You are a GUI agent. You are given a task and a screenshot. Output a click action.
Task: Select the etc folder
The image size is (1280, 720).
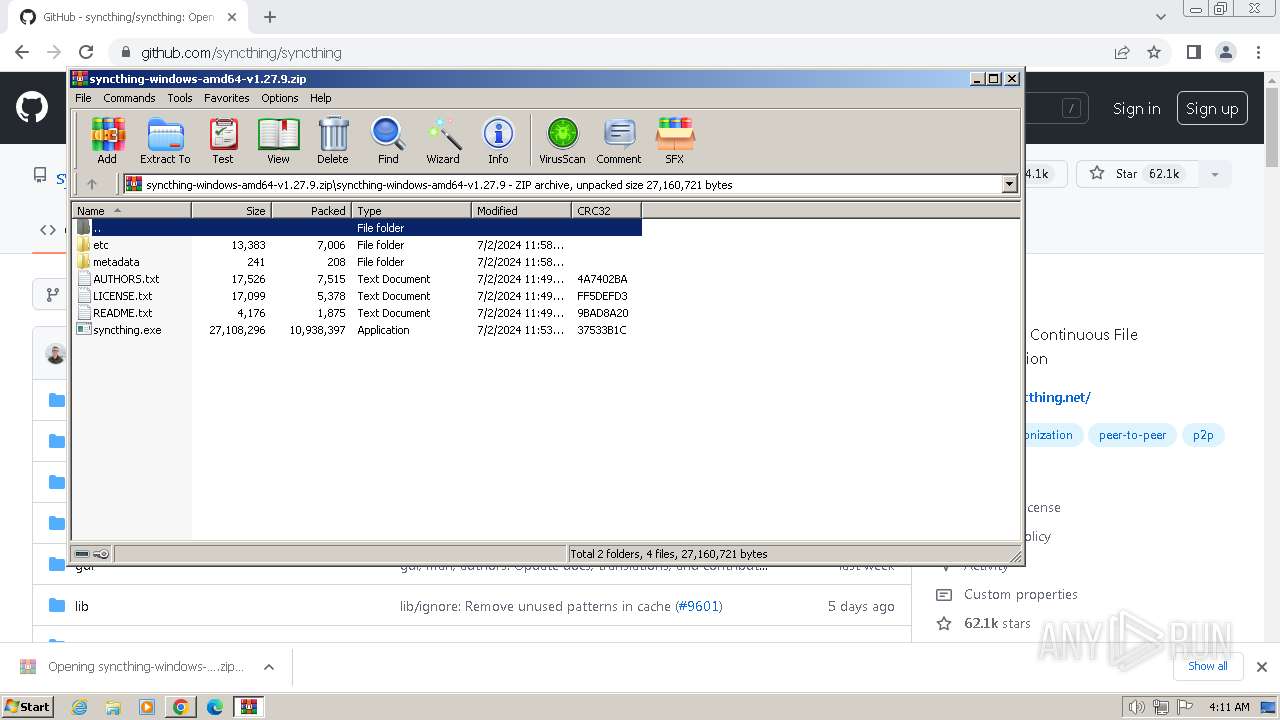click(101, 245)
